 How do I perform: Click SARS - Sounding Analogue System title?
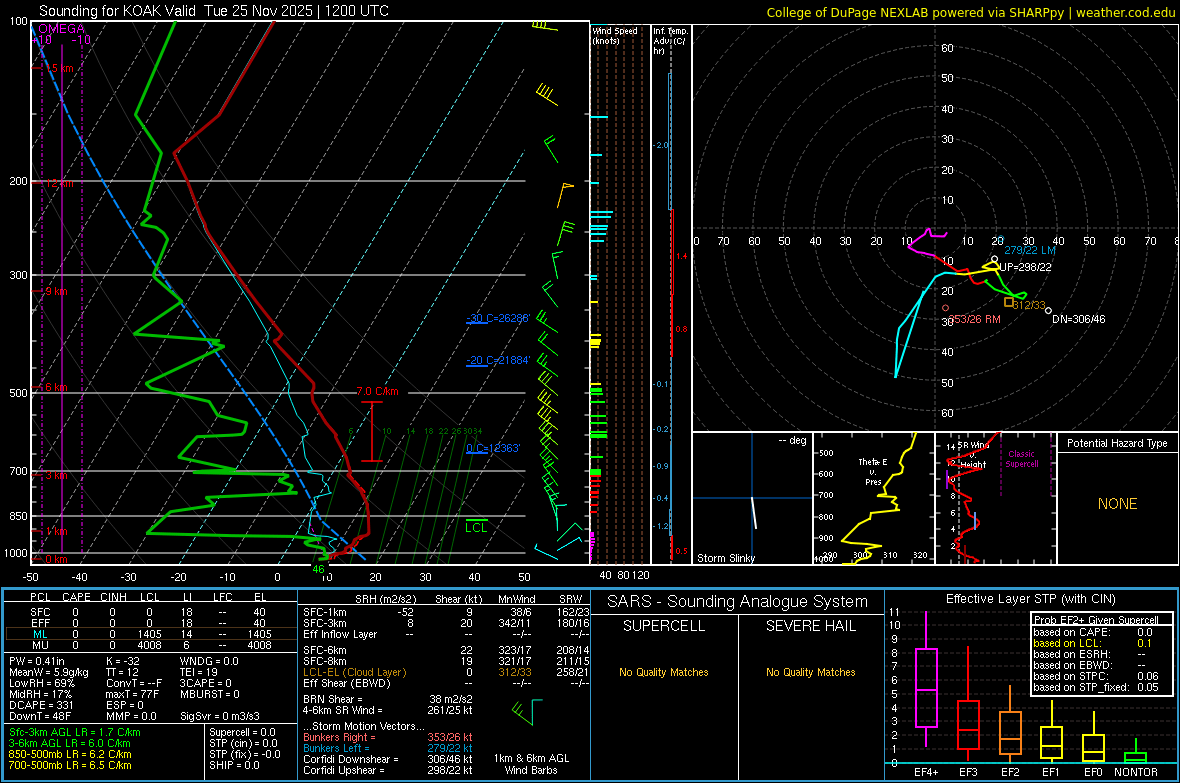738,602
